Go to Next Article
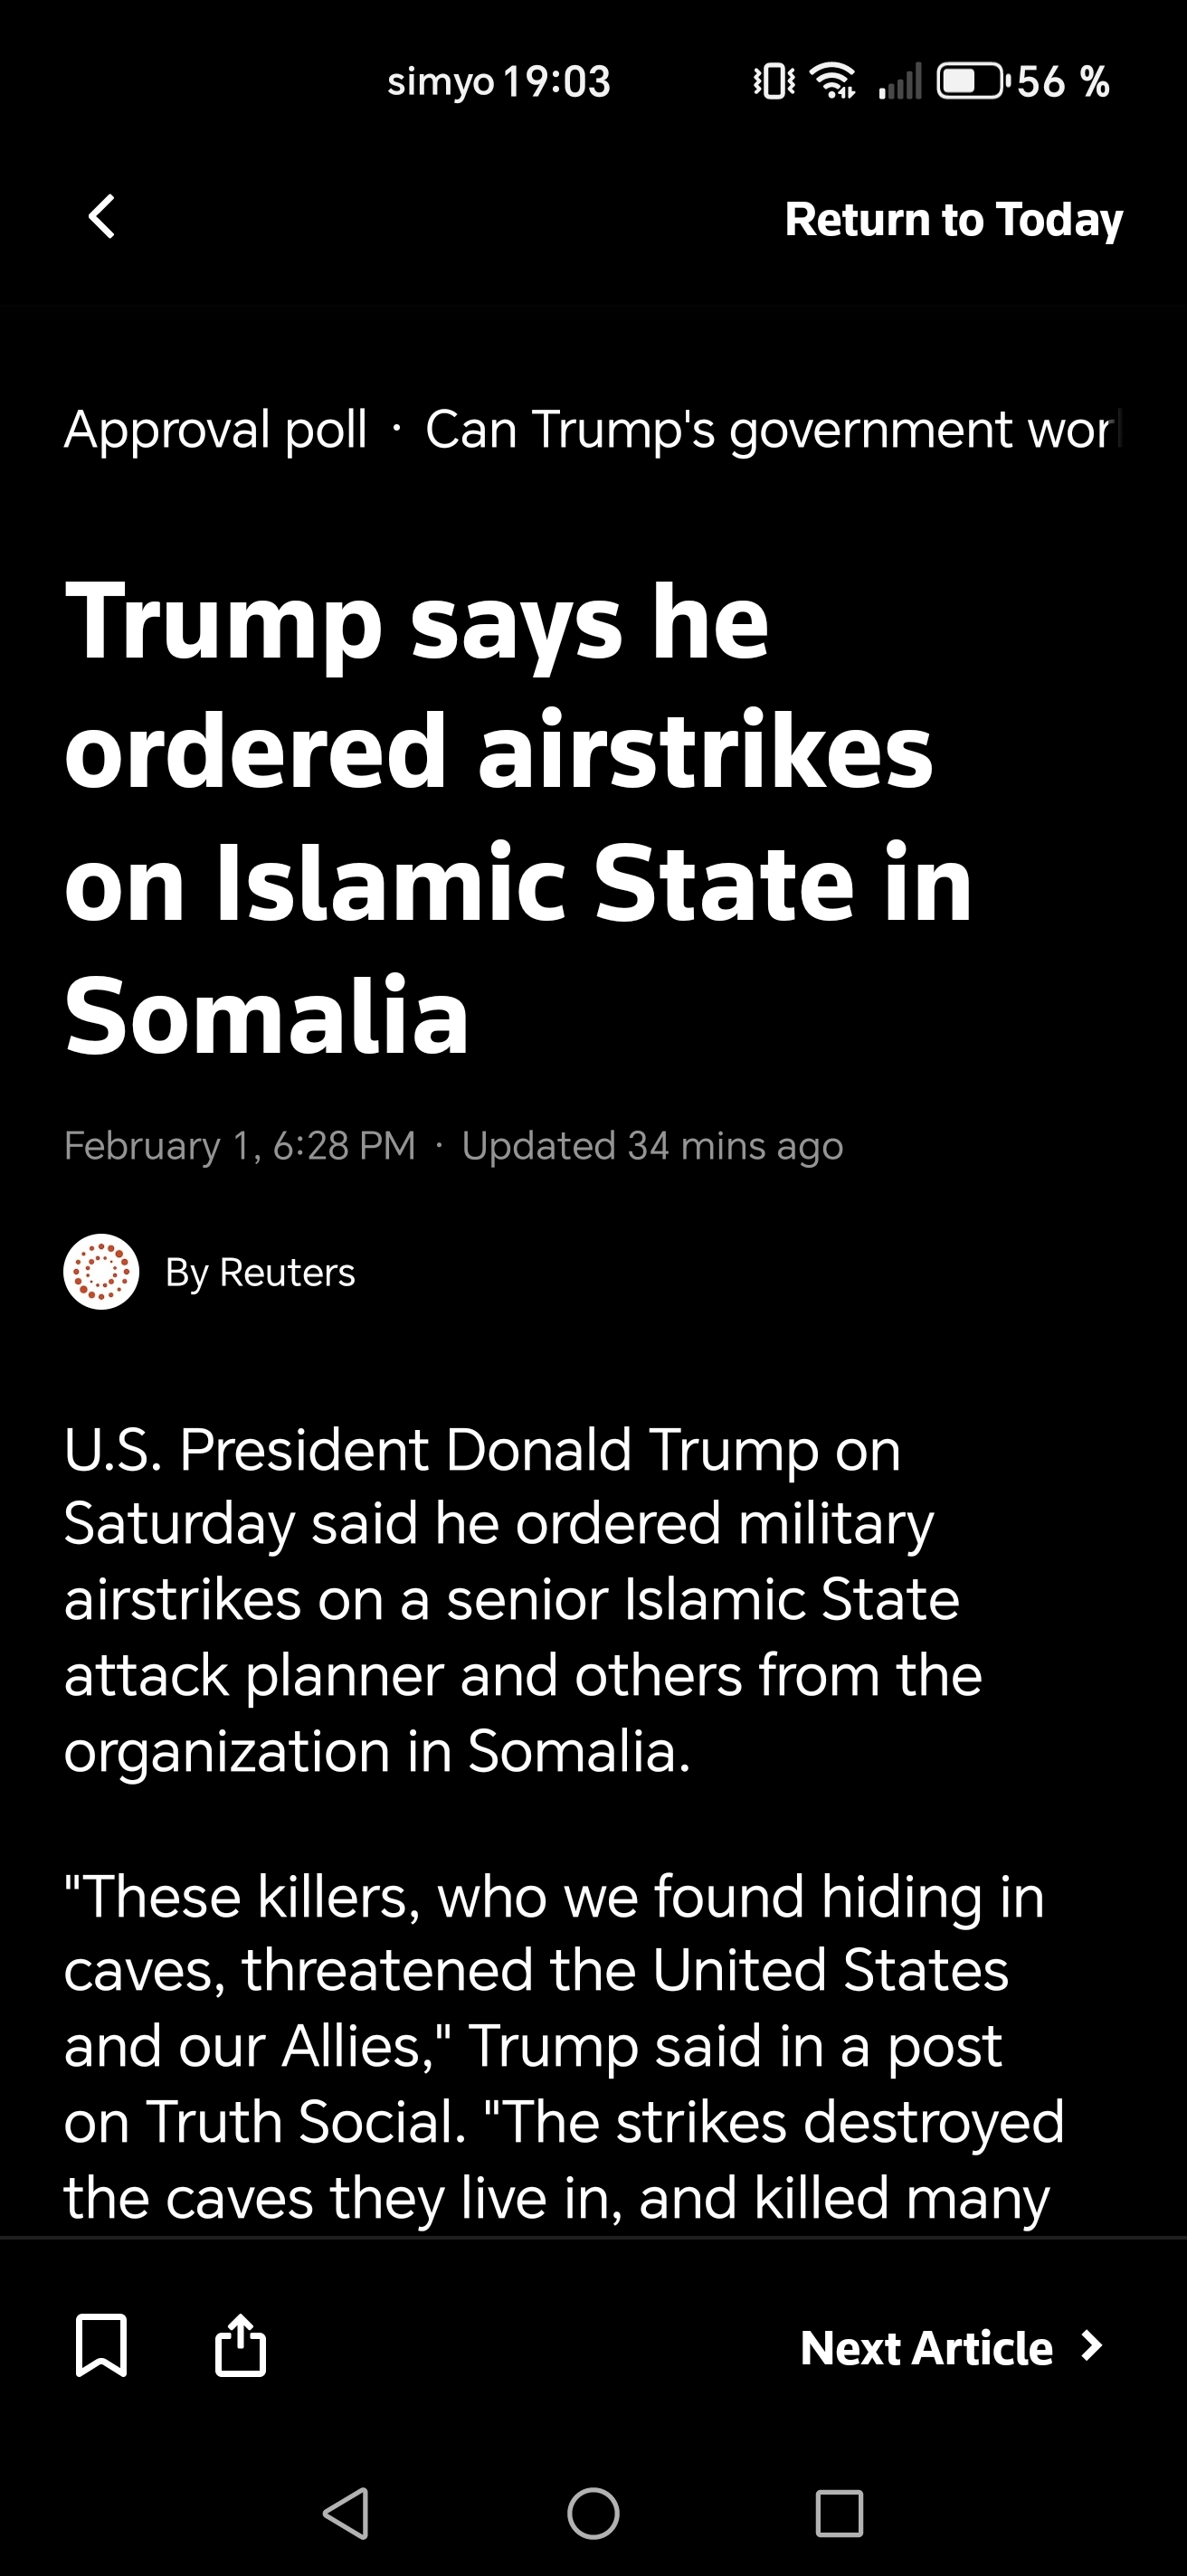This screenshot has height=2576, width=1187. [x=926, y=2348]
